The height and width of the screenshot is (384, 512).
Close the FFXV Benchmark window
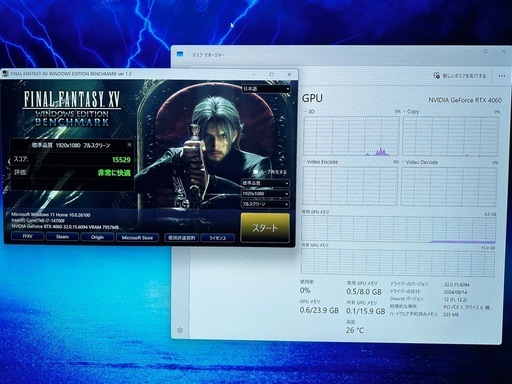pyautogui.click(x=289, y=74)
